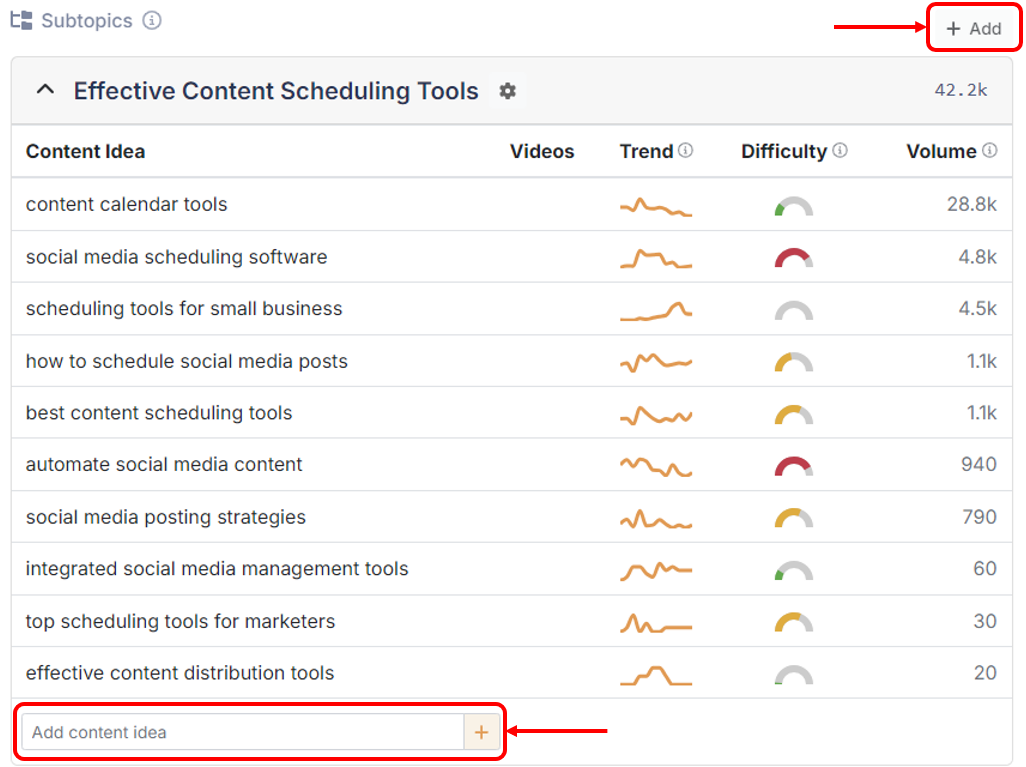Screen dimensions: 1026x767
Task: Open the effective content distribution tools idea
Action: (179, 673)
